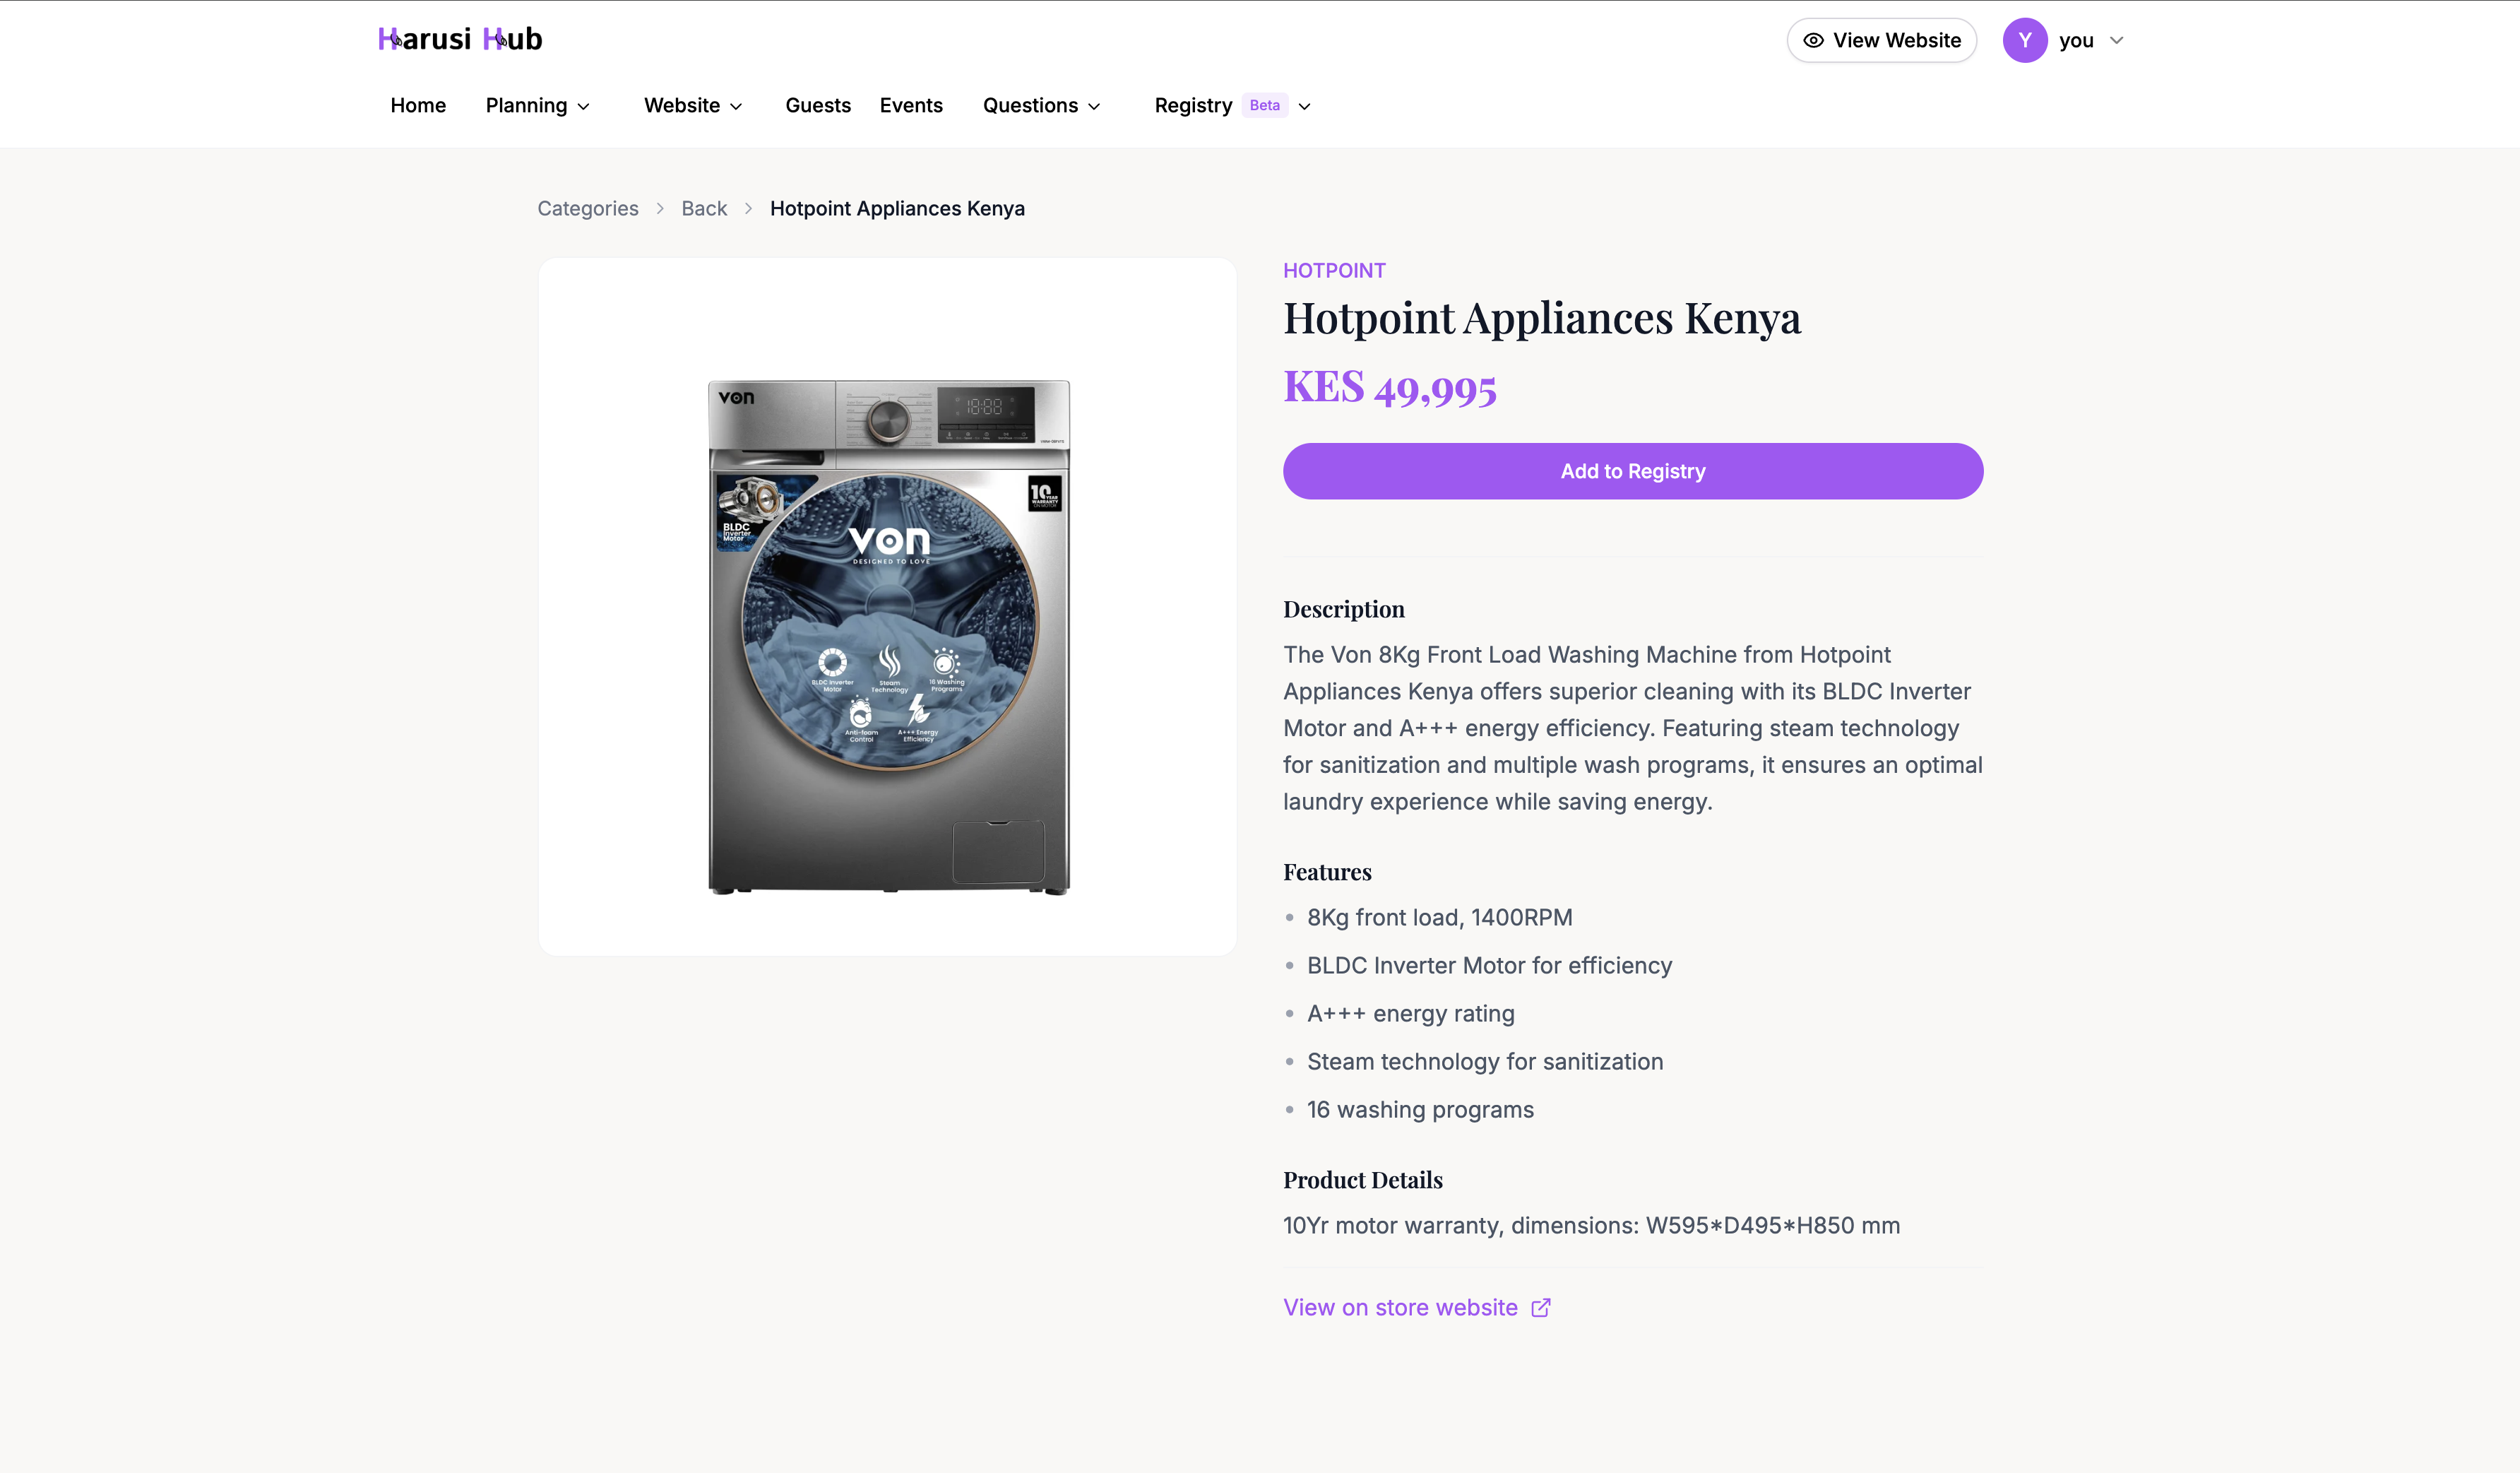Click the Categories breadcrumb link

pos(587,209)
